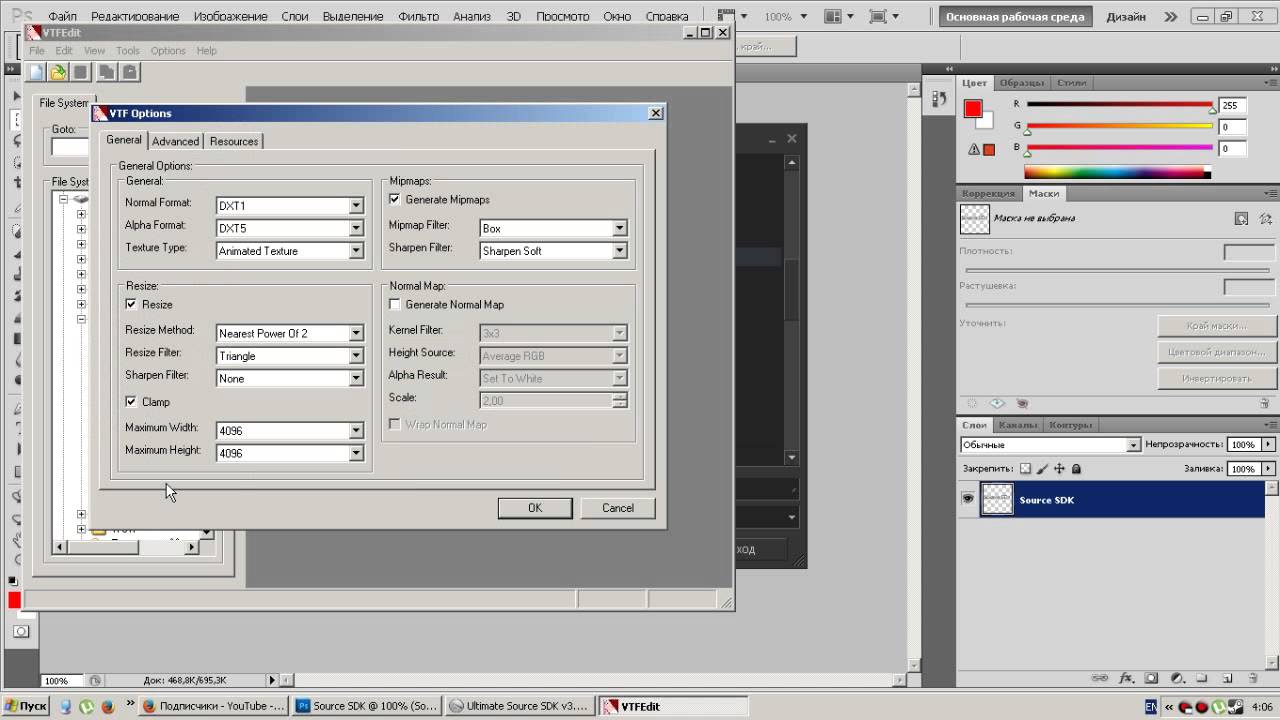Image resolution: width=1280 pixels, height=720 pixels.
Task: Click the Lock all padlock icon
Action: coord(1076,468)
